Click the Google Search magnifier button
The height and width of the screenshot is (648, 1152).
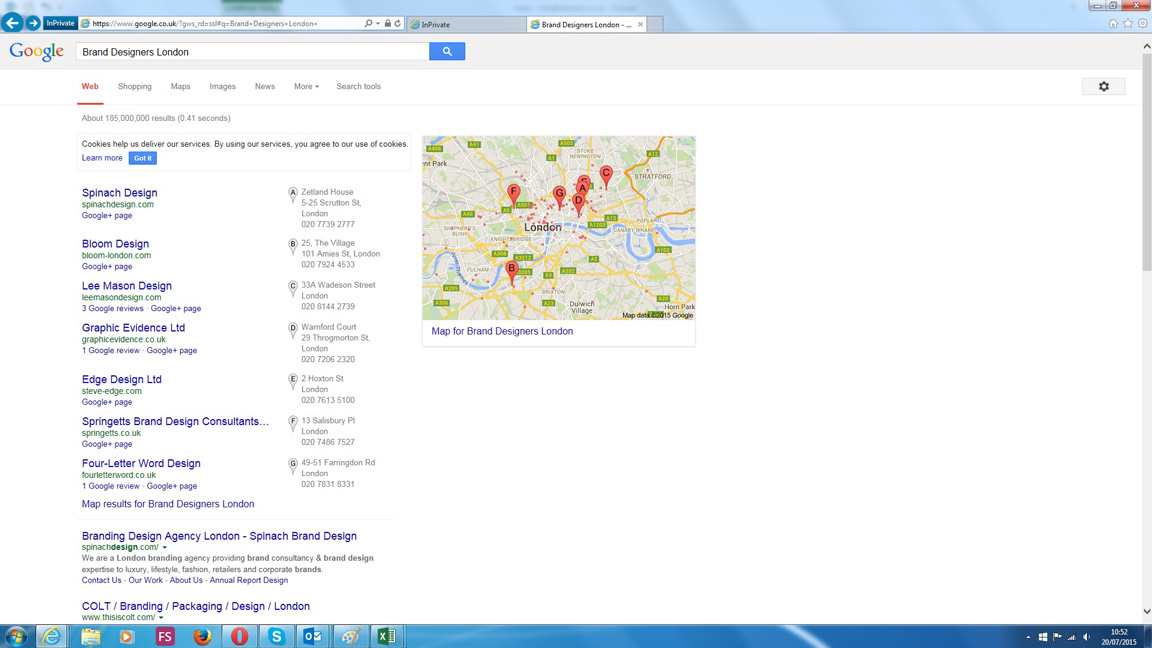446,50
